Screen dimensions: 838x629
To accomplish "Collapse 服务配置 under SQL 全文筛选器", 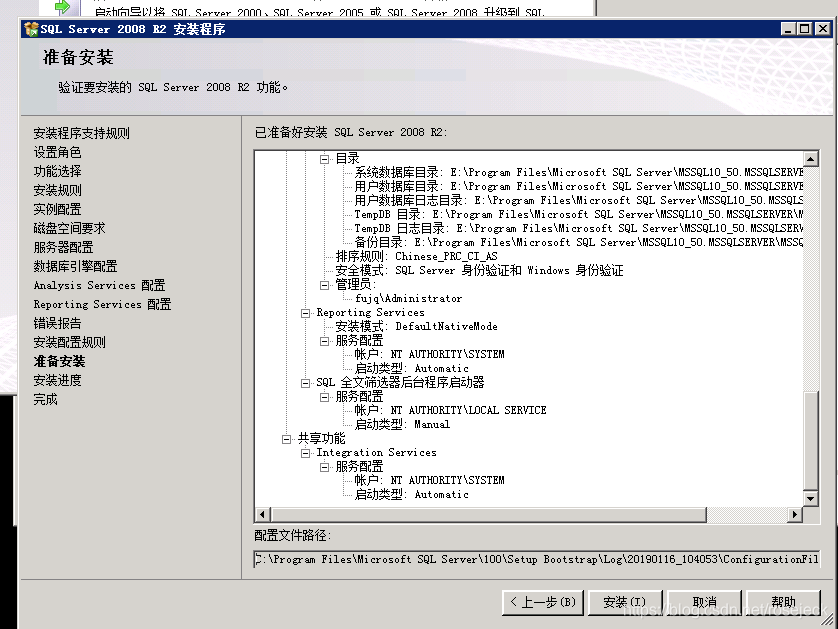I will (324, 397).
